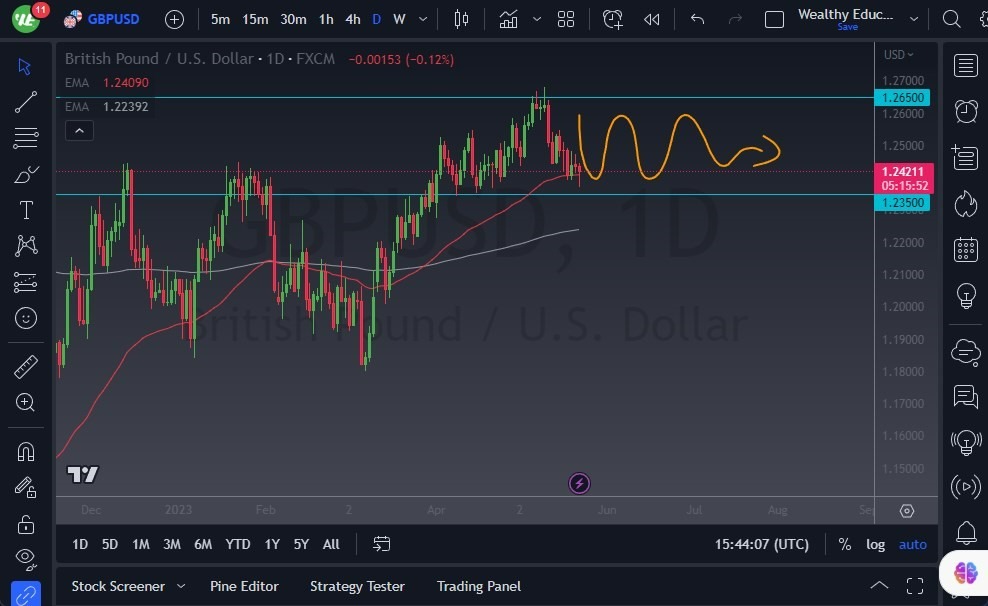Select the Emoji sticker tool

[25, 318]
